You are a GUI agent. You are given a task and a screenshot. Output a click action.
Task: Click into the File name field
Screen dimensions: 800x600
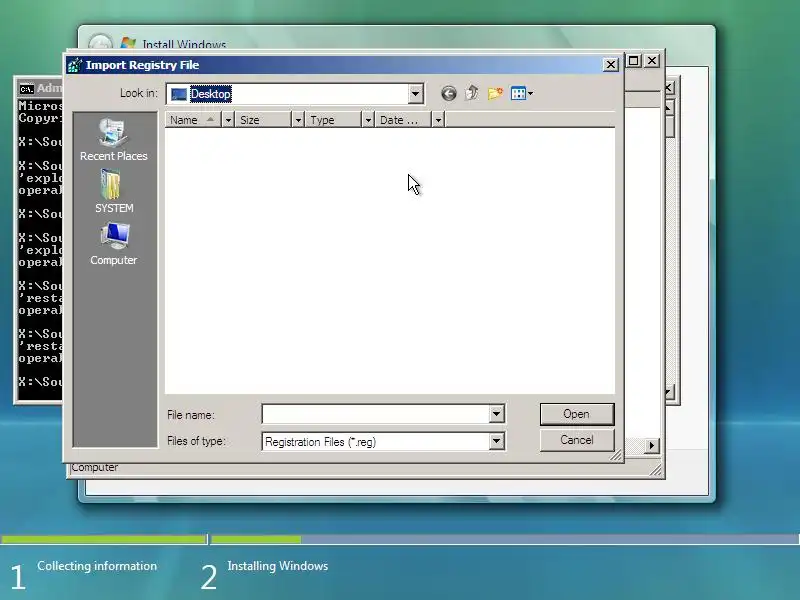[x=376, y=414]
